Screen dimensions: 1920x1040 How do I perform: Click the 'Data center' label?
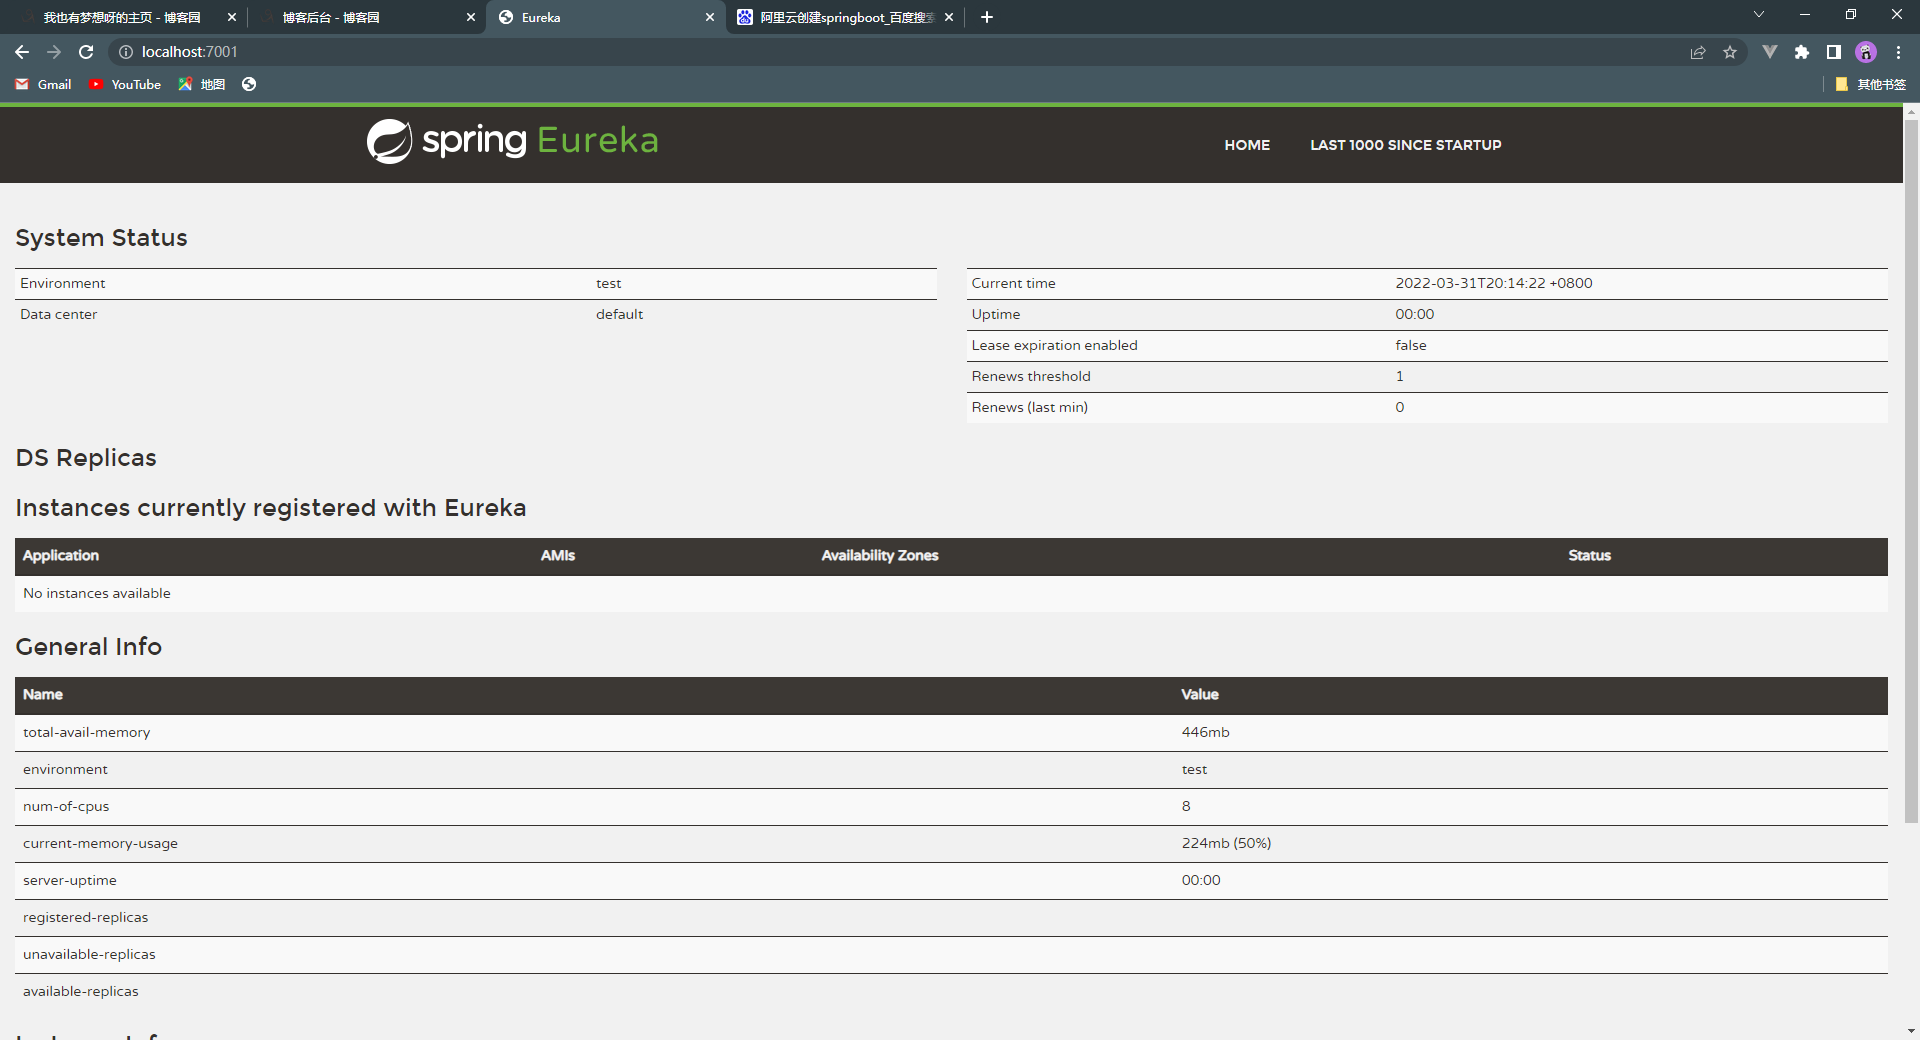coord(59,315)
